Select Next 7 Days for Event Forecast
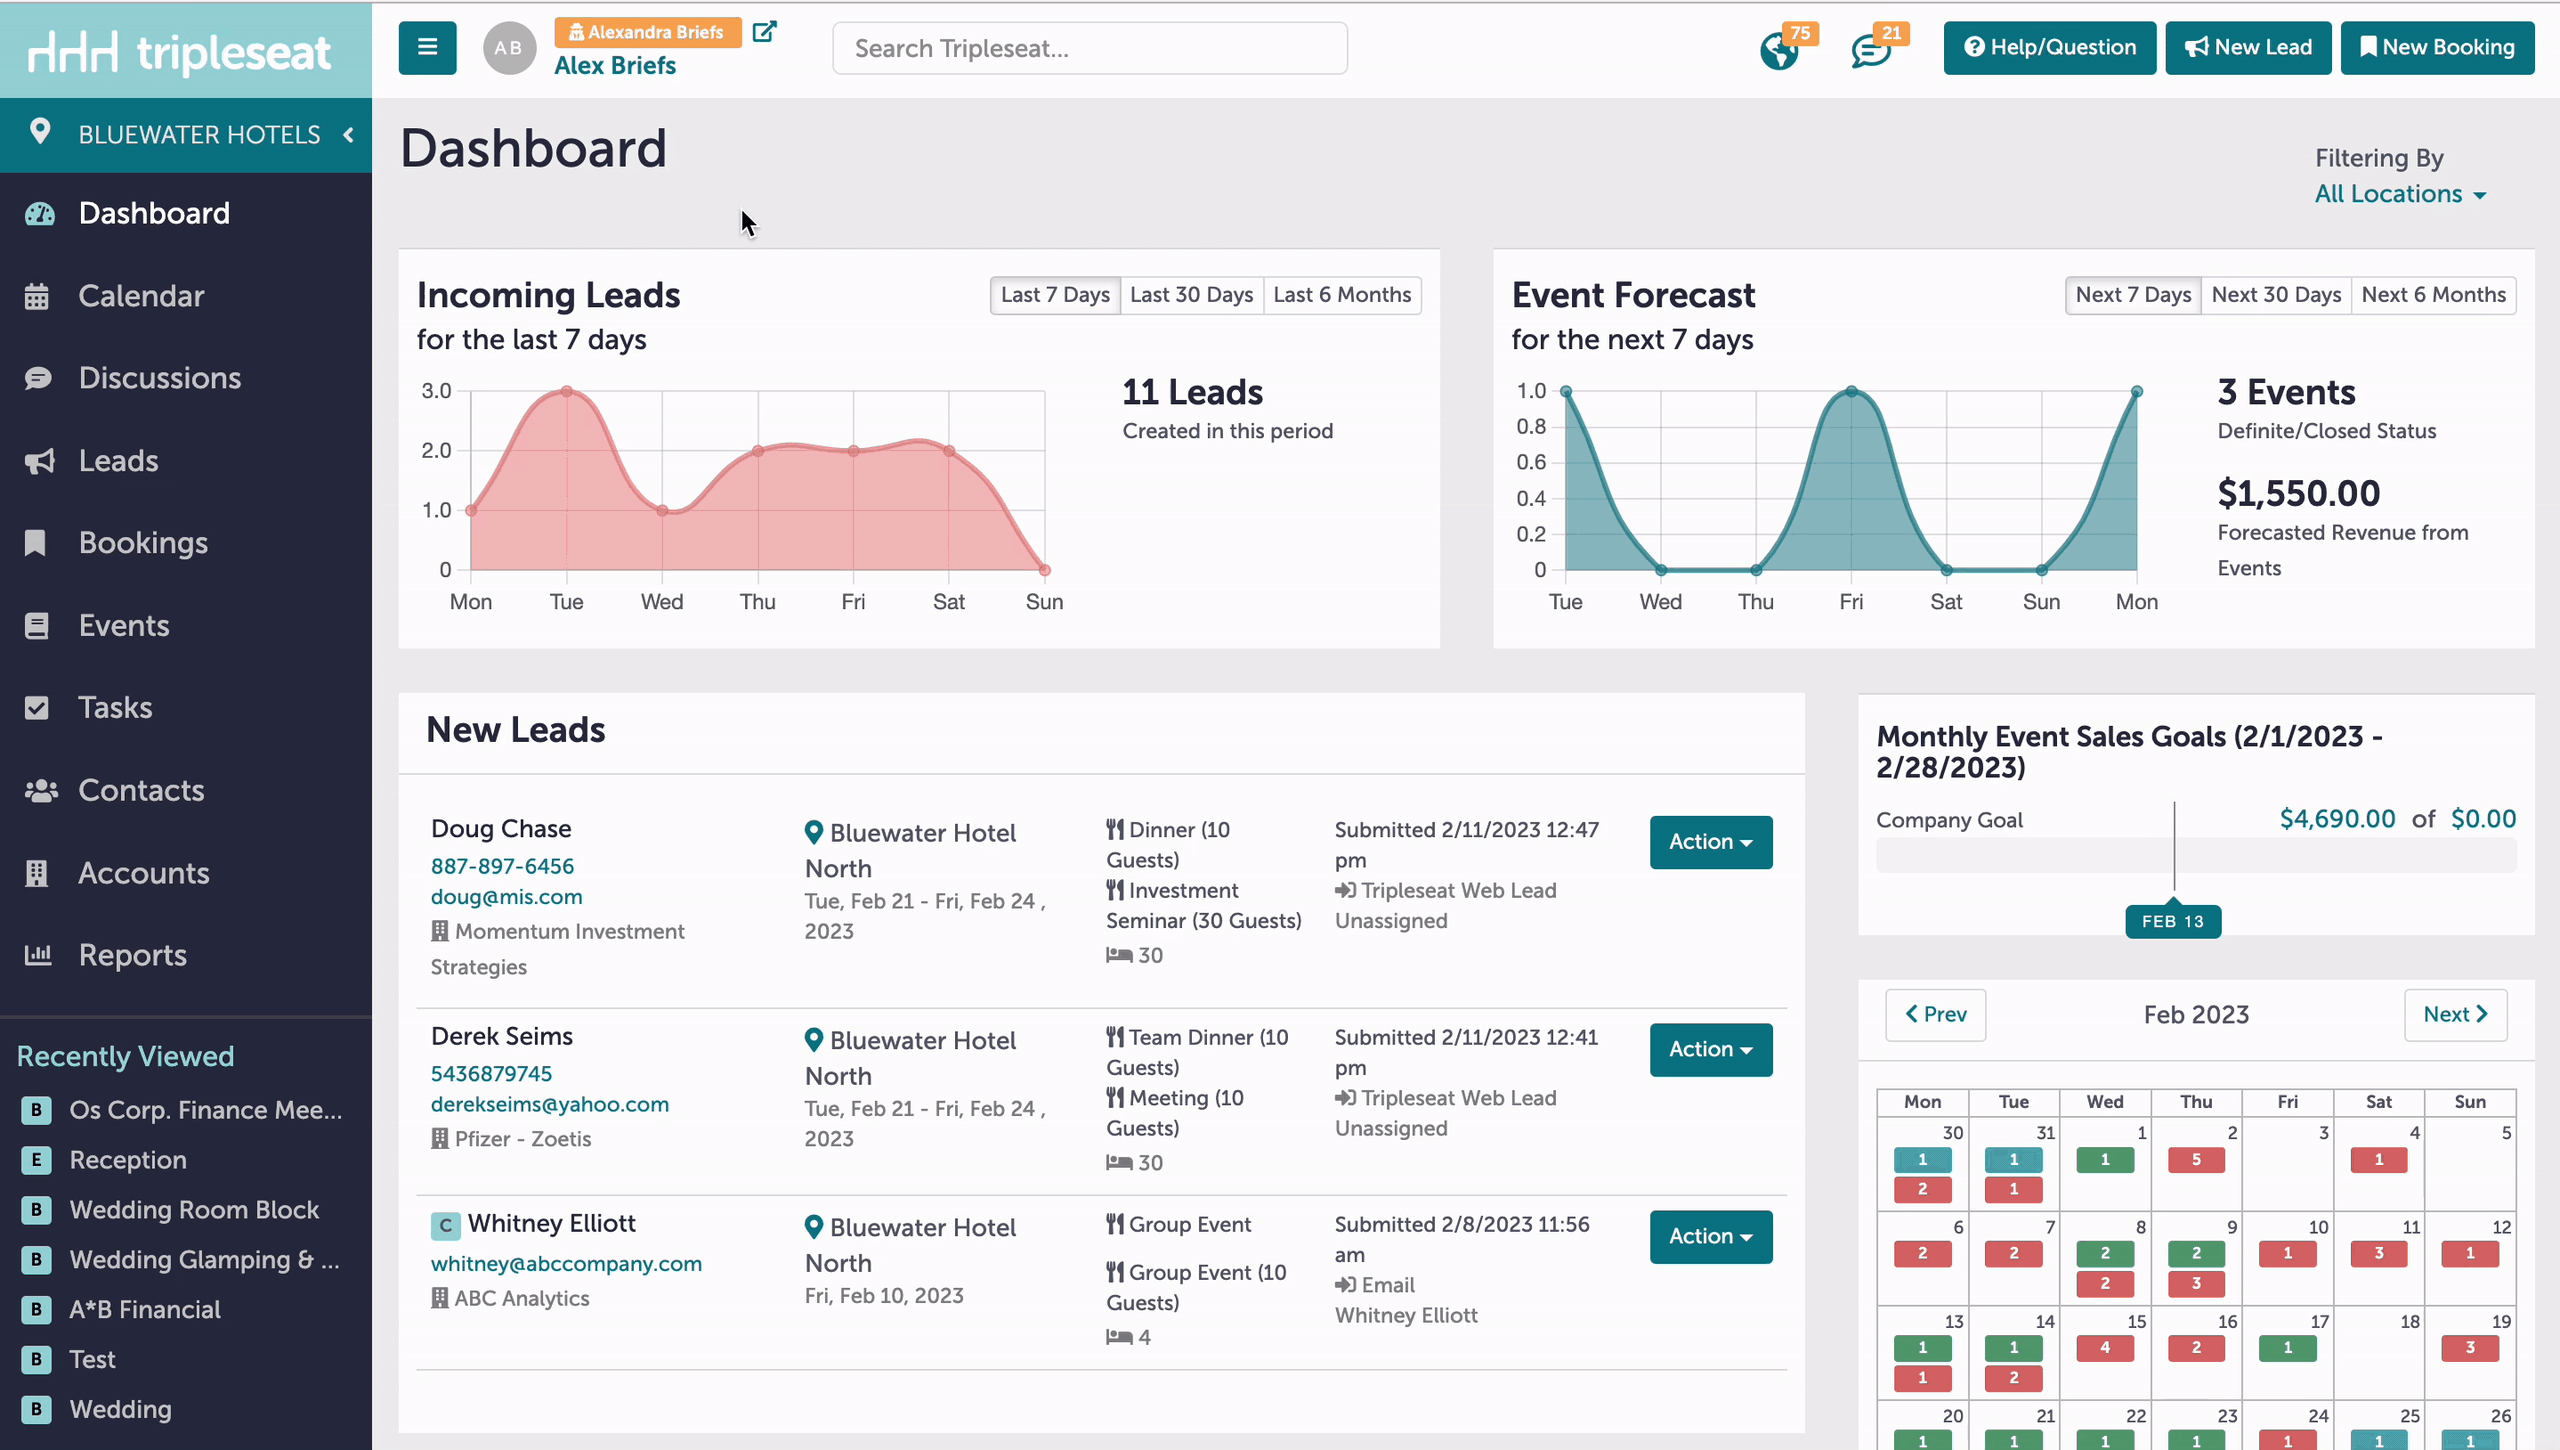The height and width of the screenshot is (1450, 2560). coord(2133,295)
